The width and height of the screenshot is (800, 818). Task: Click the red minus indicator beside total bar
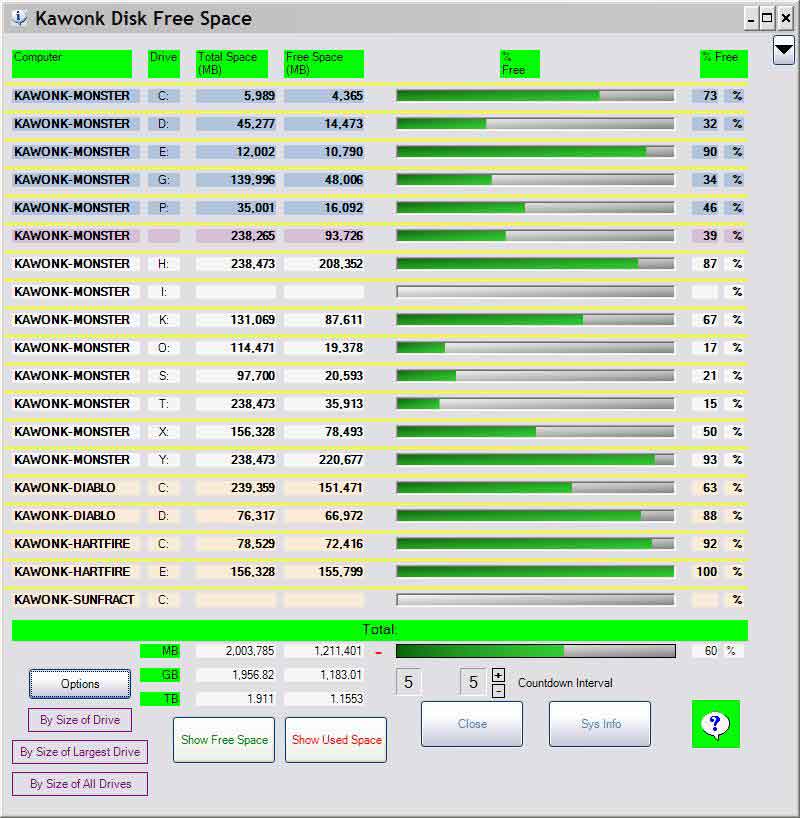pyautogui.click(x=379, y=652)
